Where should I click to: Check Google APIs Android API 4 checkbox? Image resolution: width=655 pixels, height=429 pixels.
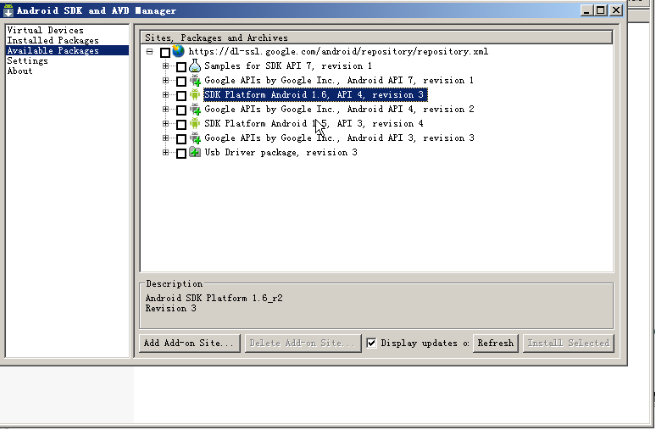181,110
